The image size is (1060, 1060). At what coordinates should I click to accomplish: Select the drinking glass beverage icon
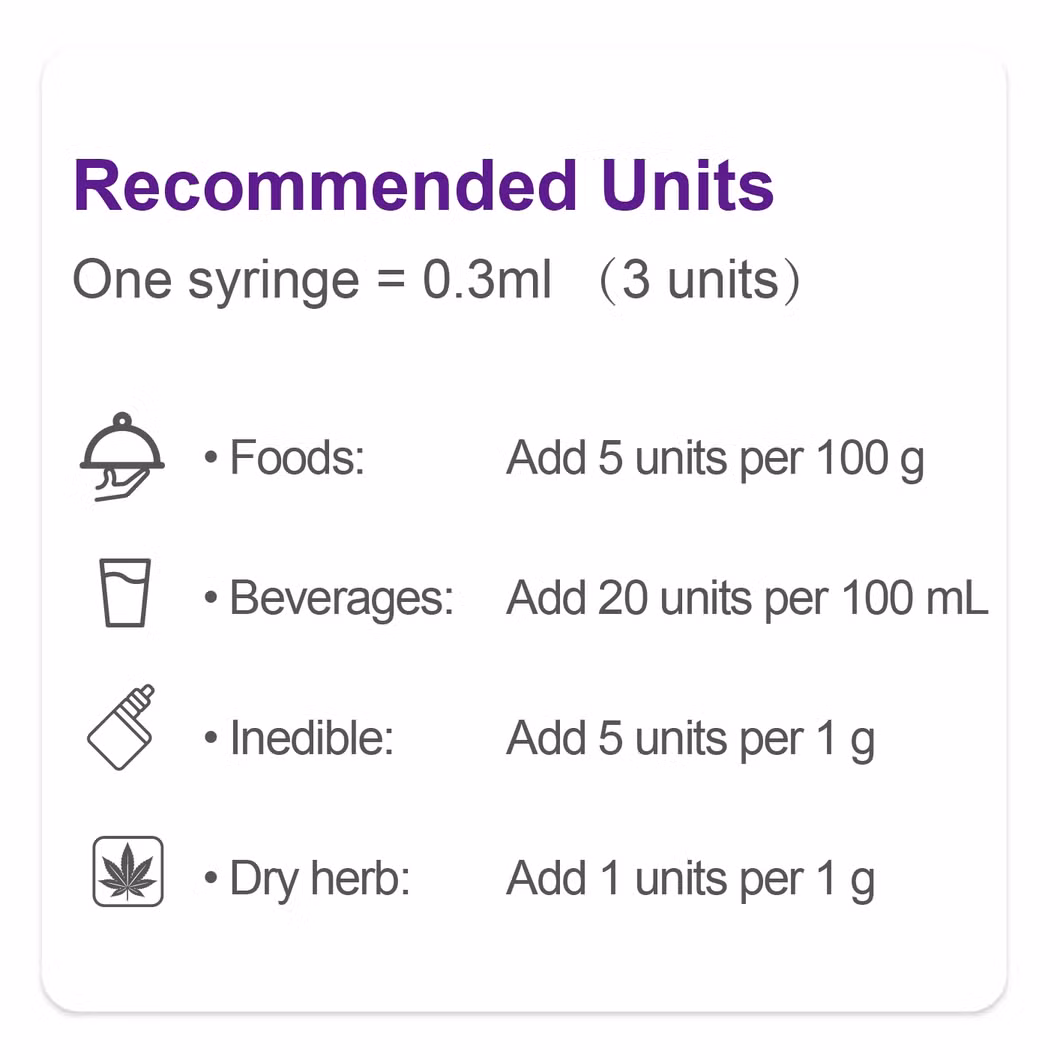coord(125,592)
